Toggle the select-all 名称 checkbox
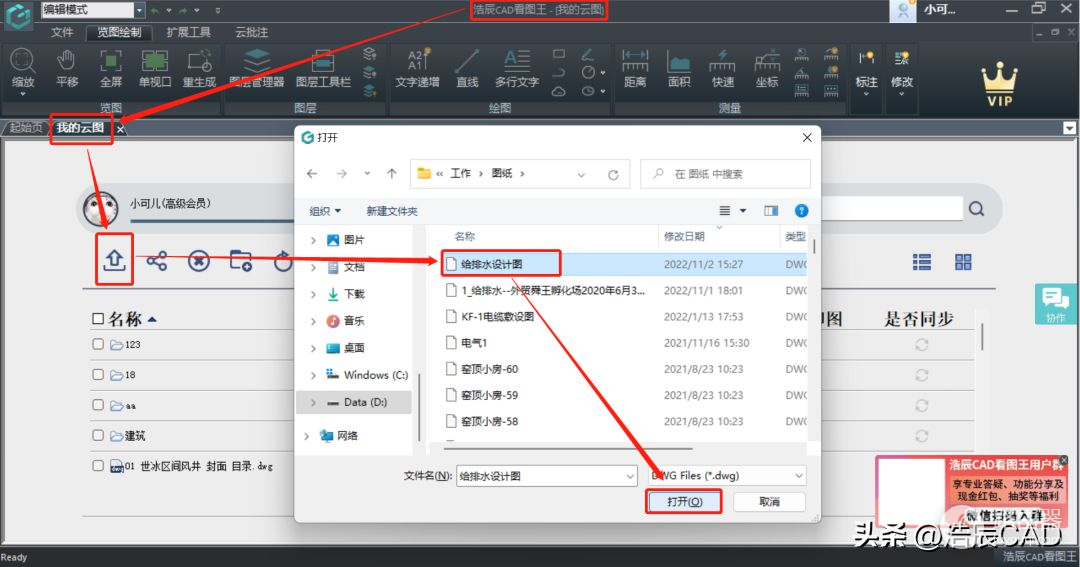Viewport: 1080px width, 567px height. [98, 319]
